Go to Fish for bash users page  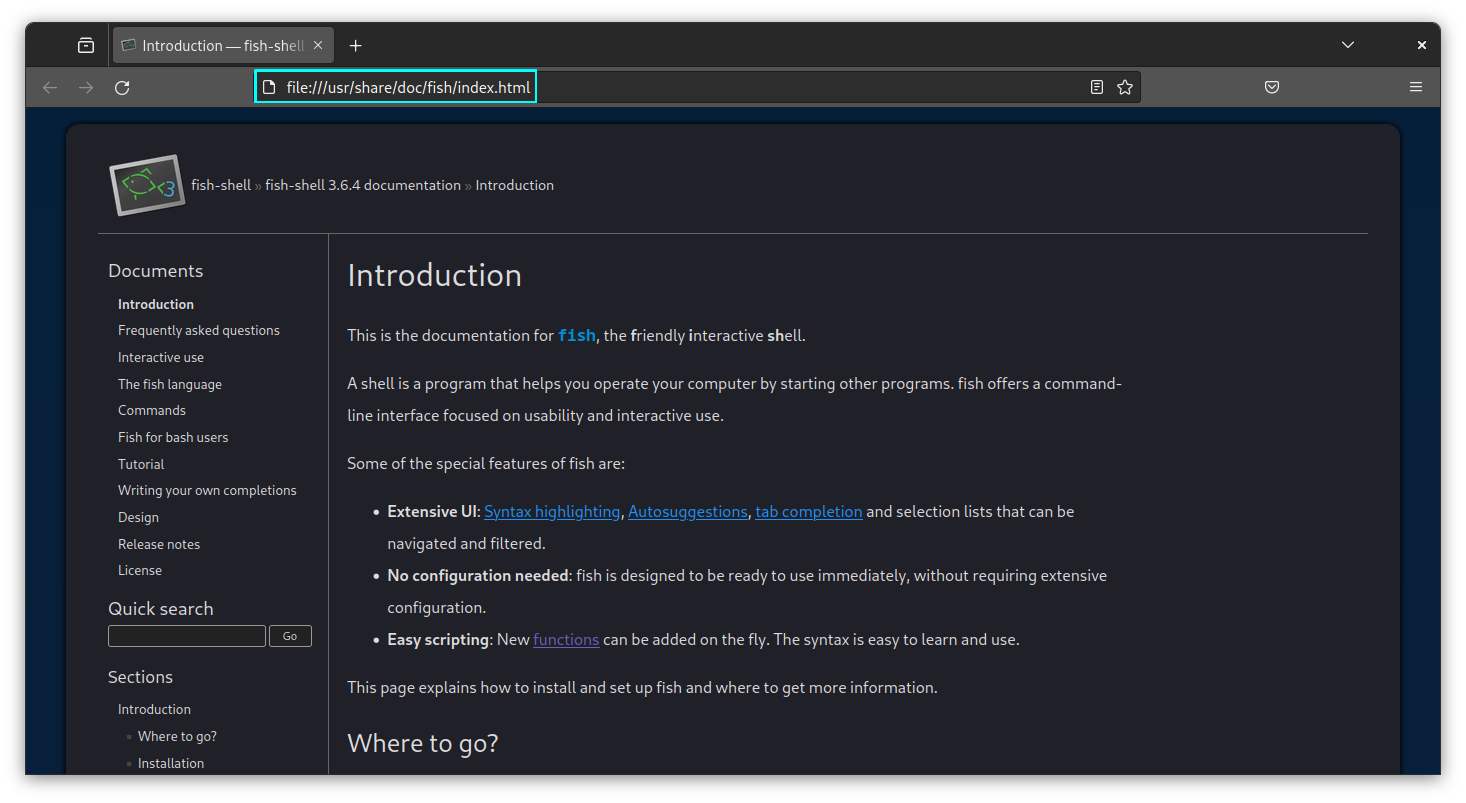pos(173,438)
